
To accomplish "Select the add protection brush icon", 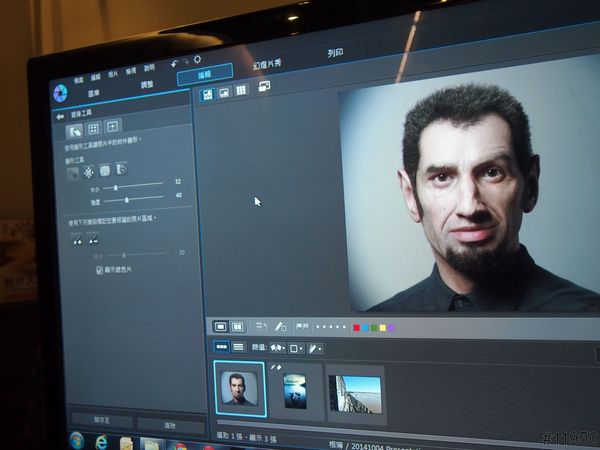I will point(76,238).
